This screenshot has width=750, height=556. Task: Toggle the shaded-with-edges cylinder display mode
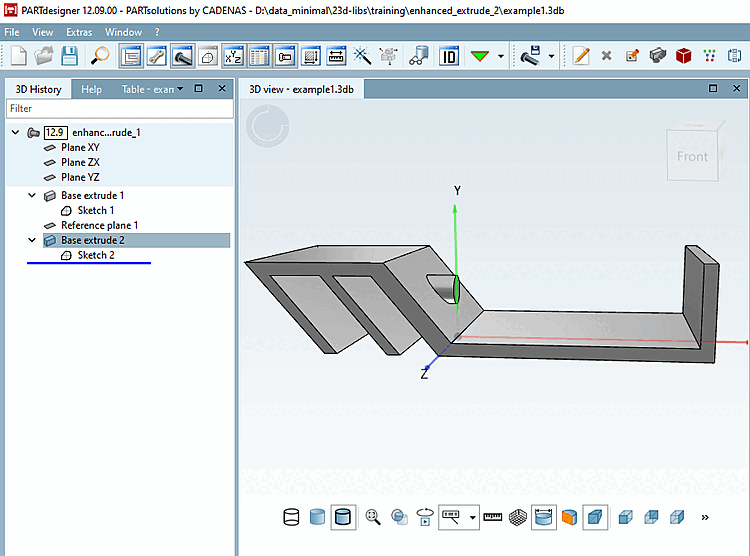344,517
